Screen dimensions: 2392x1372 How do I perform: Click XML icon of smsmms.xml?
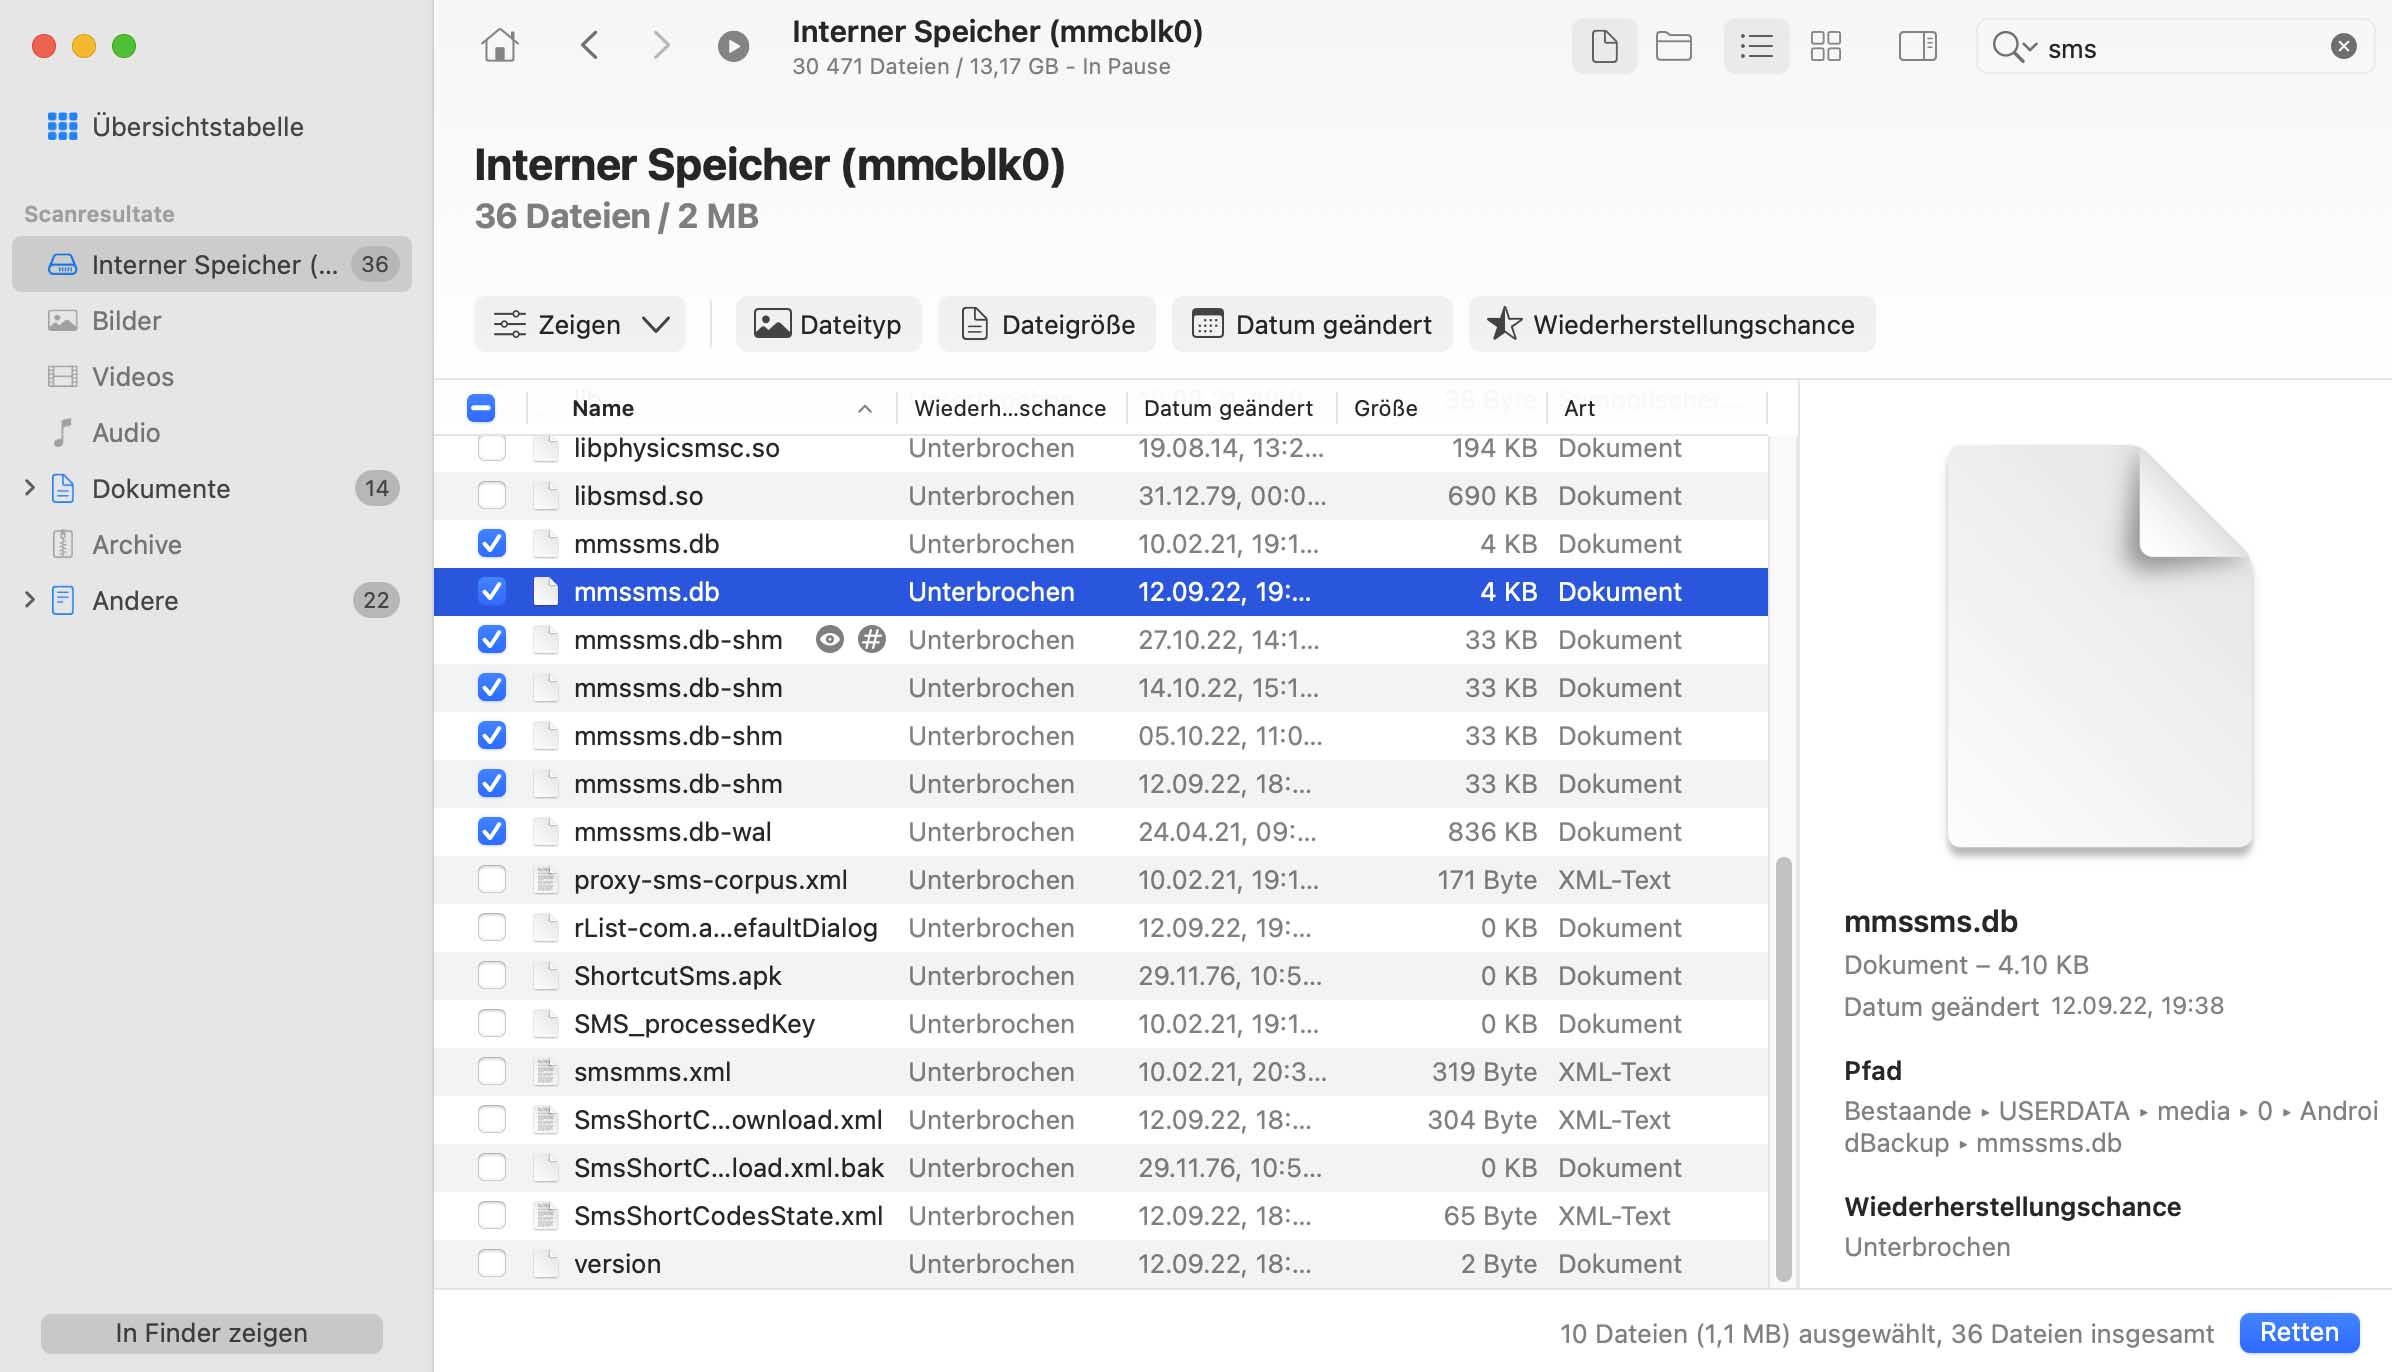(546, 1072)
